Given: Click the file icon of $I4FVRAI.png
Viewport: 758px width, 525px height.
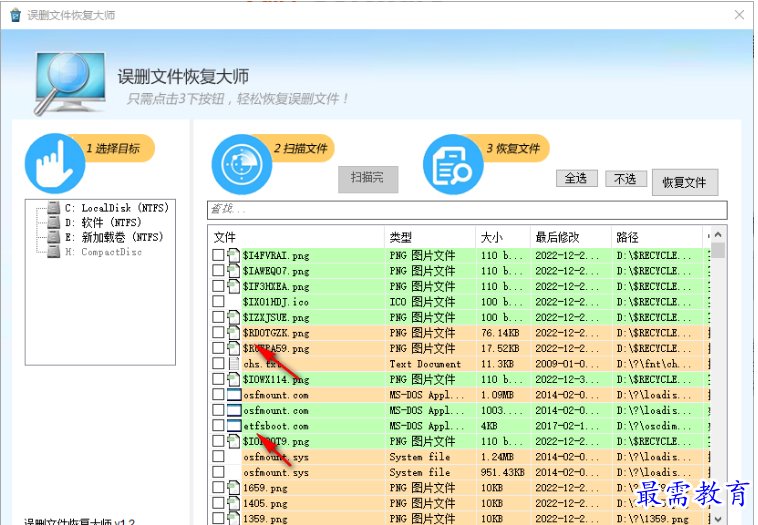Looking at the screenshot, I should point(234,255).
